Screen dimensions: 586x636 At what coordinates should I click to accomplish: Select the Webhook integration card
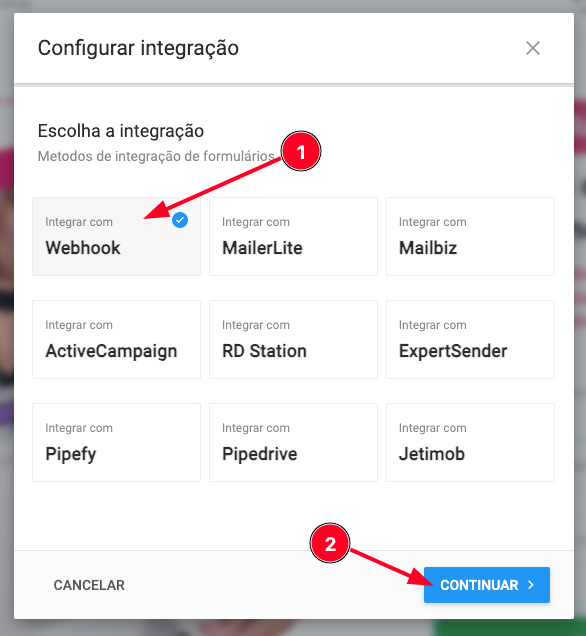[x=116, y=236]
